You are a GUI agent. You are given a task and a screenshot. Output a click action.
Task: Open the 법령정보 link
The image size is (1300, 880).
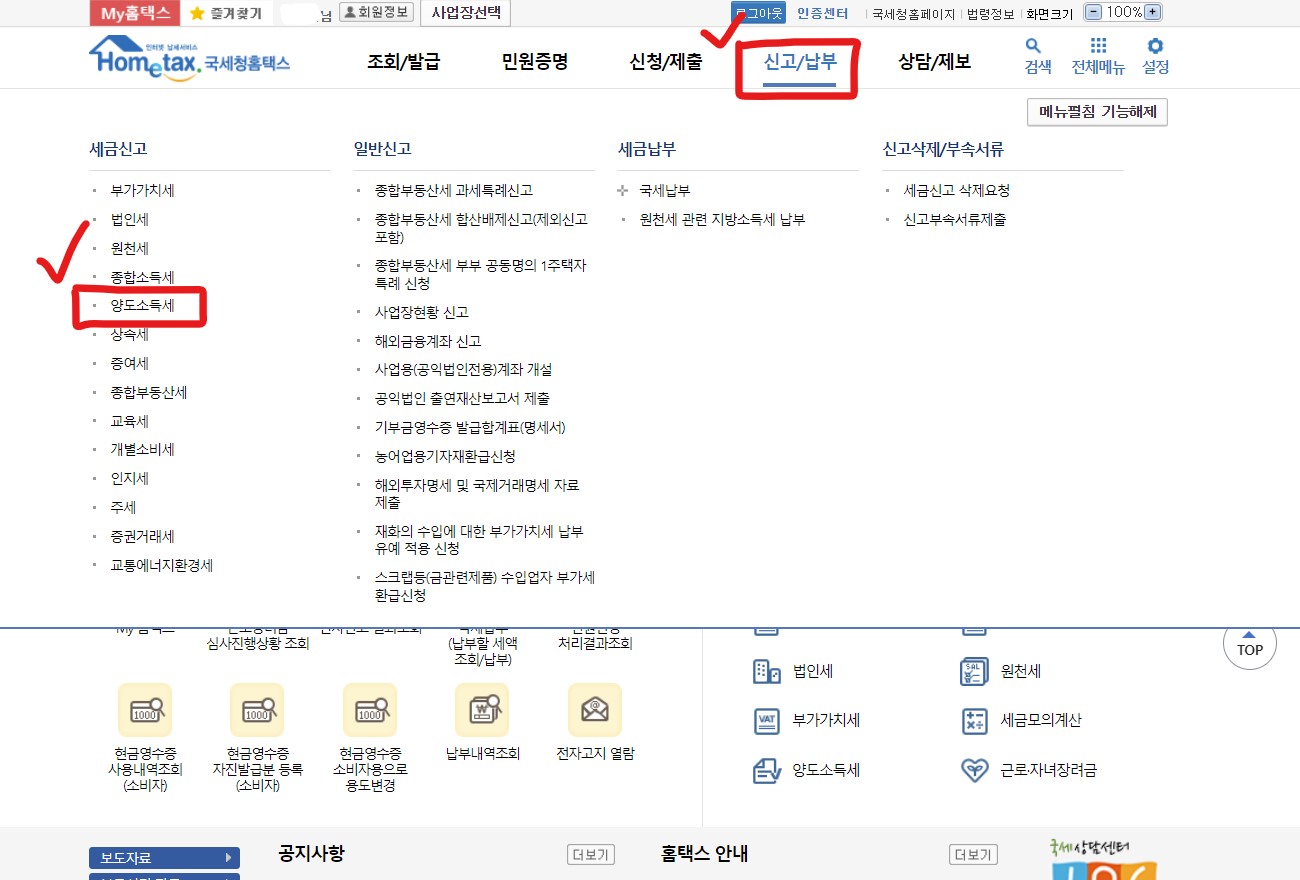coord(990,14)
